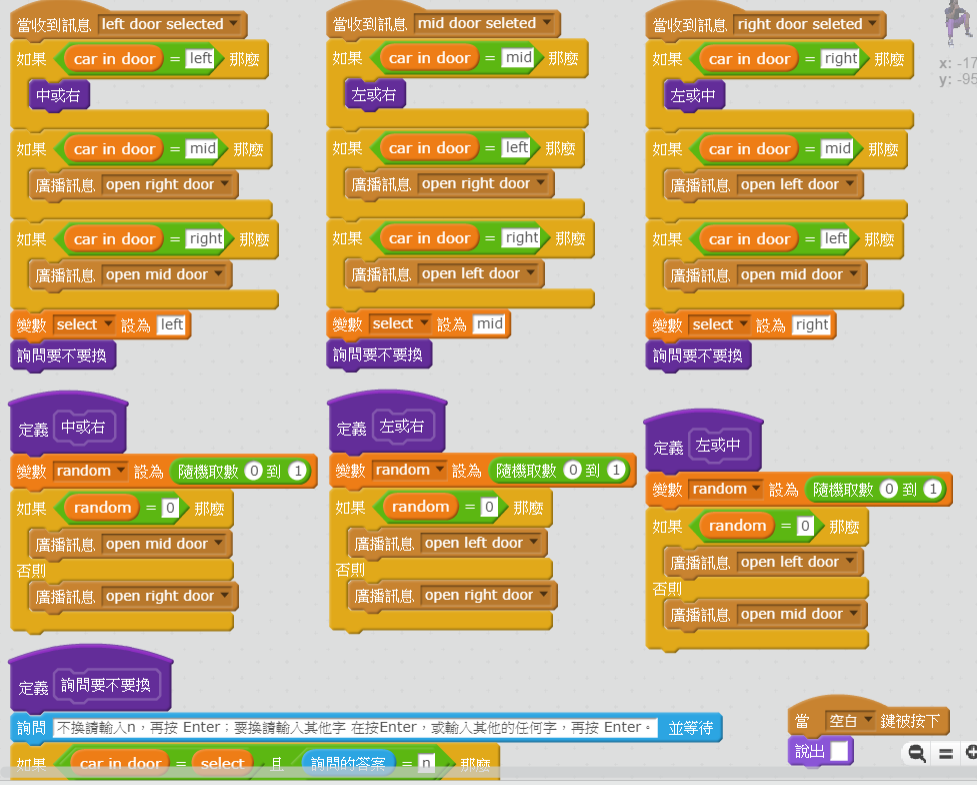Click the 定義 詢問要不要換 define hat block
Image resolution: width=977 pixels, height=785 pixels.
(90, 679)
